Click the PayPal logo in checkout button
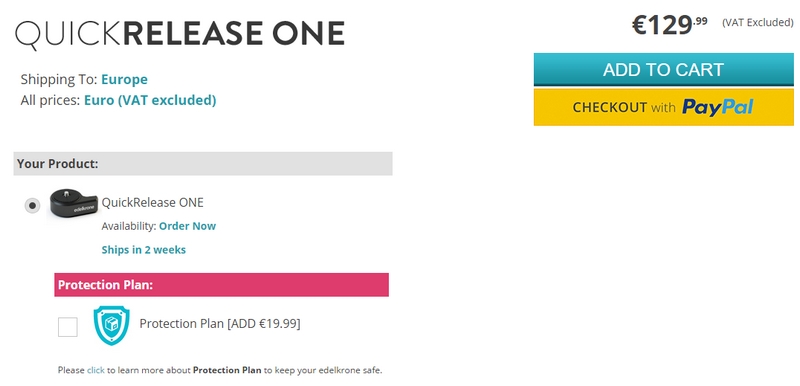The width and height of the screenshot is (800, 386). (717, 107)
